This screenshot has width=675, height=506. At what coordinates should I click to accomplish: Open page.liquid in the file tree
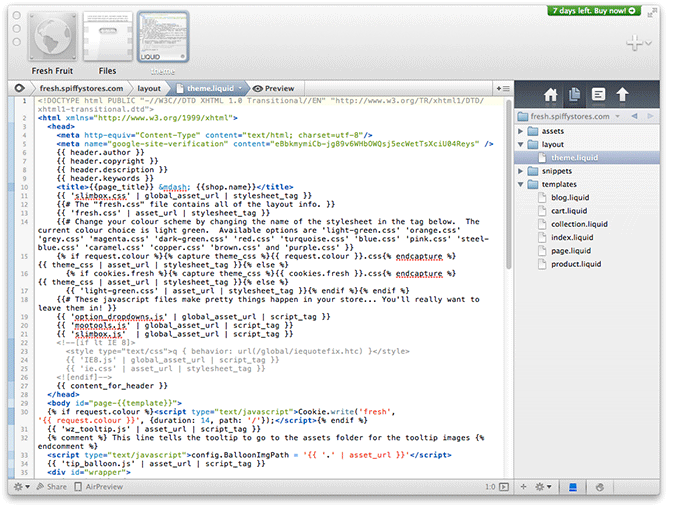pyautogui.click(x=571, y=251)
